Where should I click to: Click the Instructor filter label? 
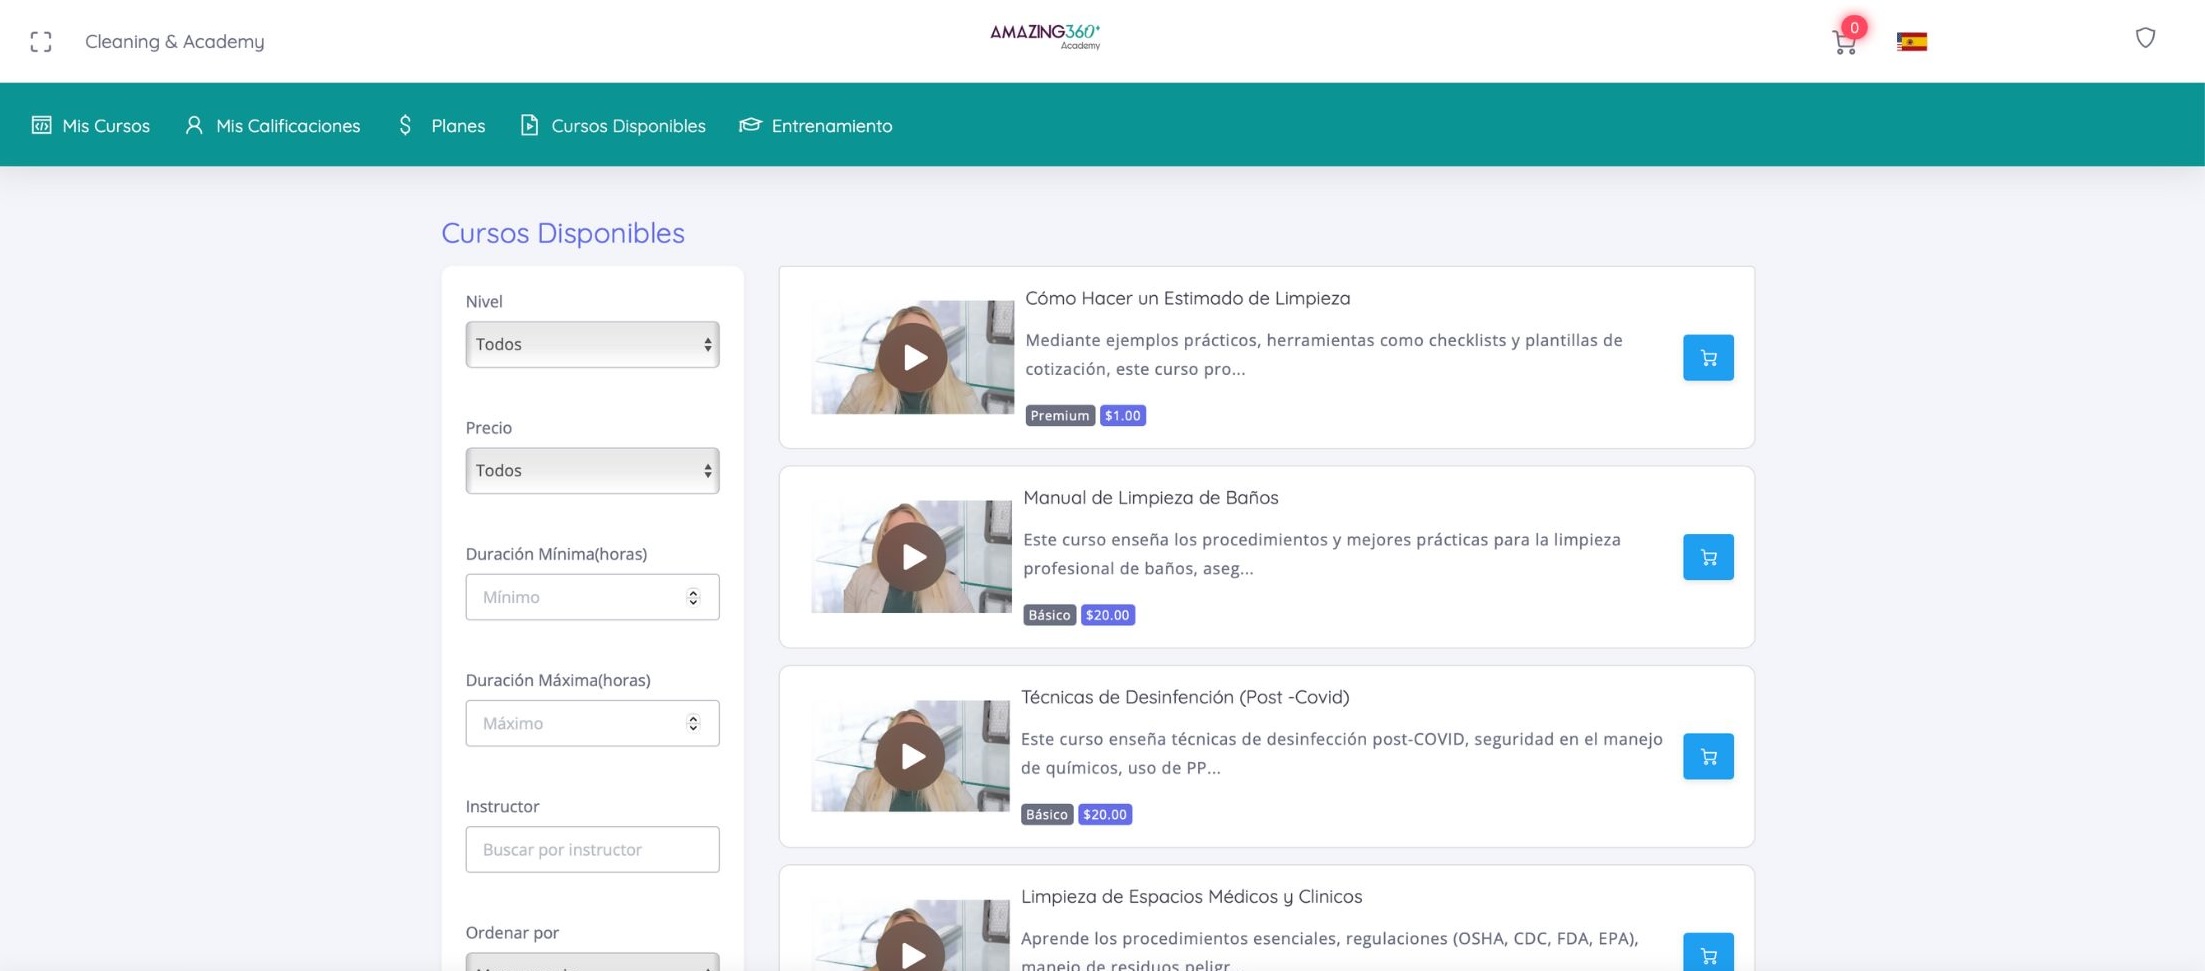click(502, 806)
